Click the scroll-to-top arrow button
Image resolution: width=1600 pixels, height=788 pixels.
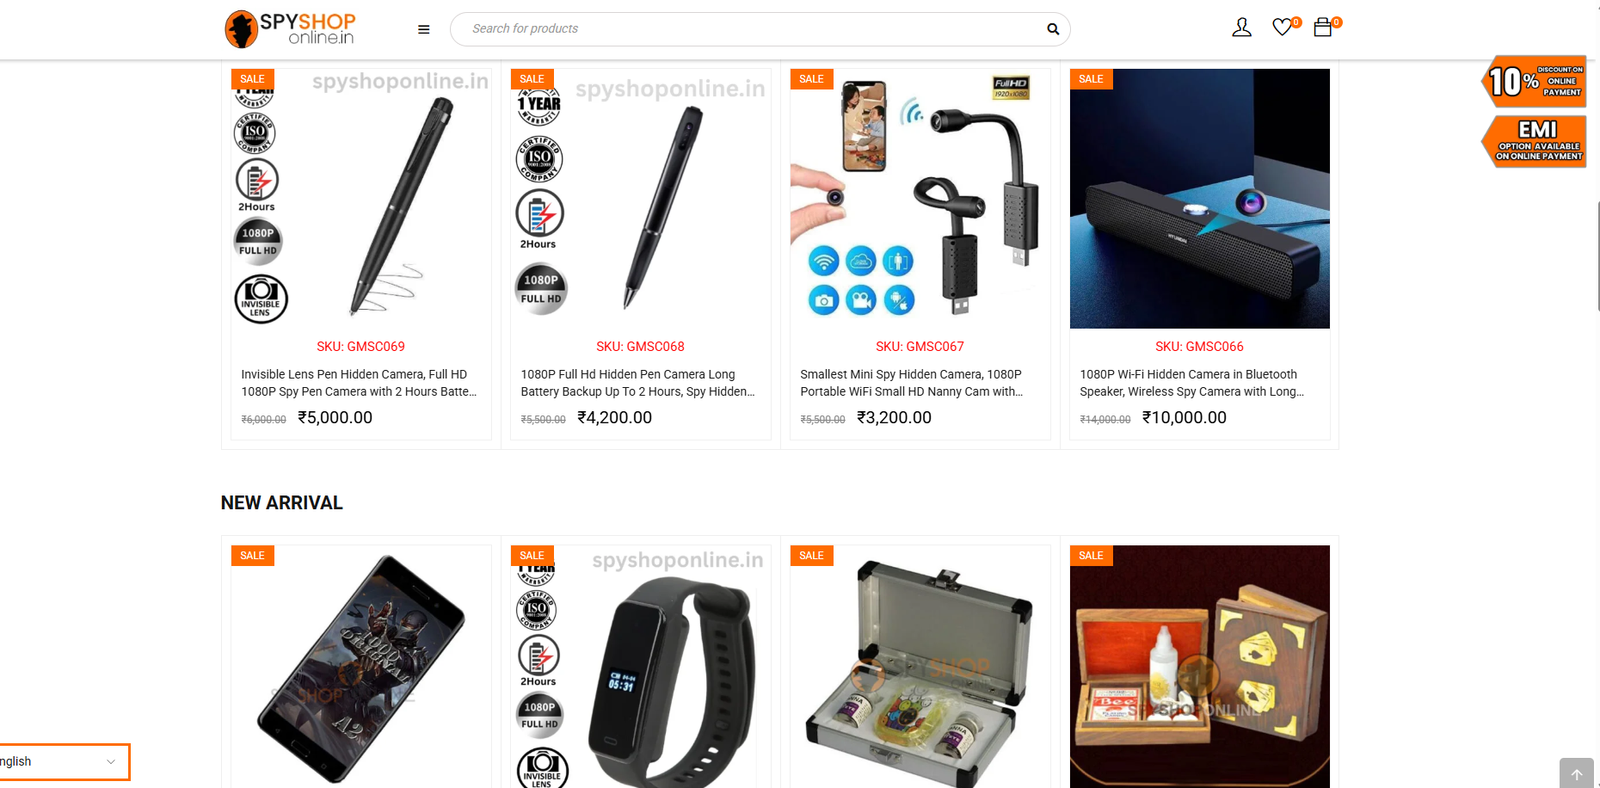pyautogui.click(x=1576, y=773)
